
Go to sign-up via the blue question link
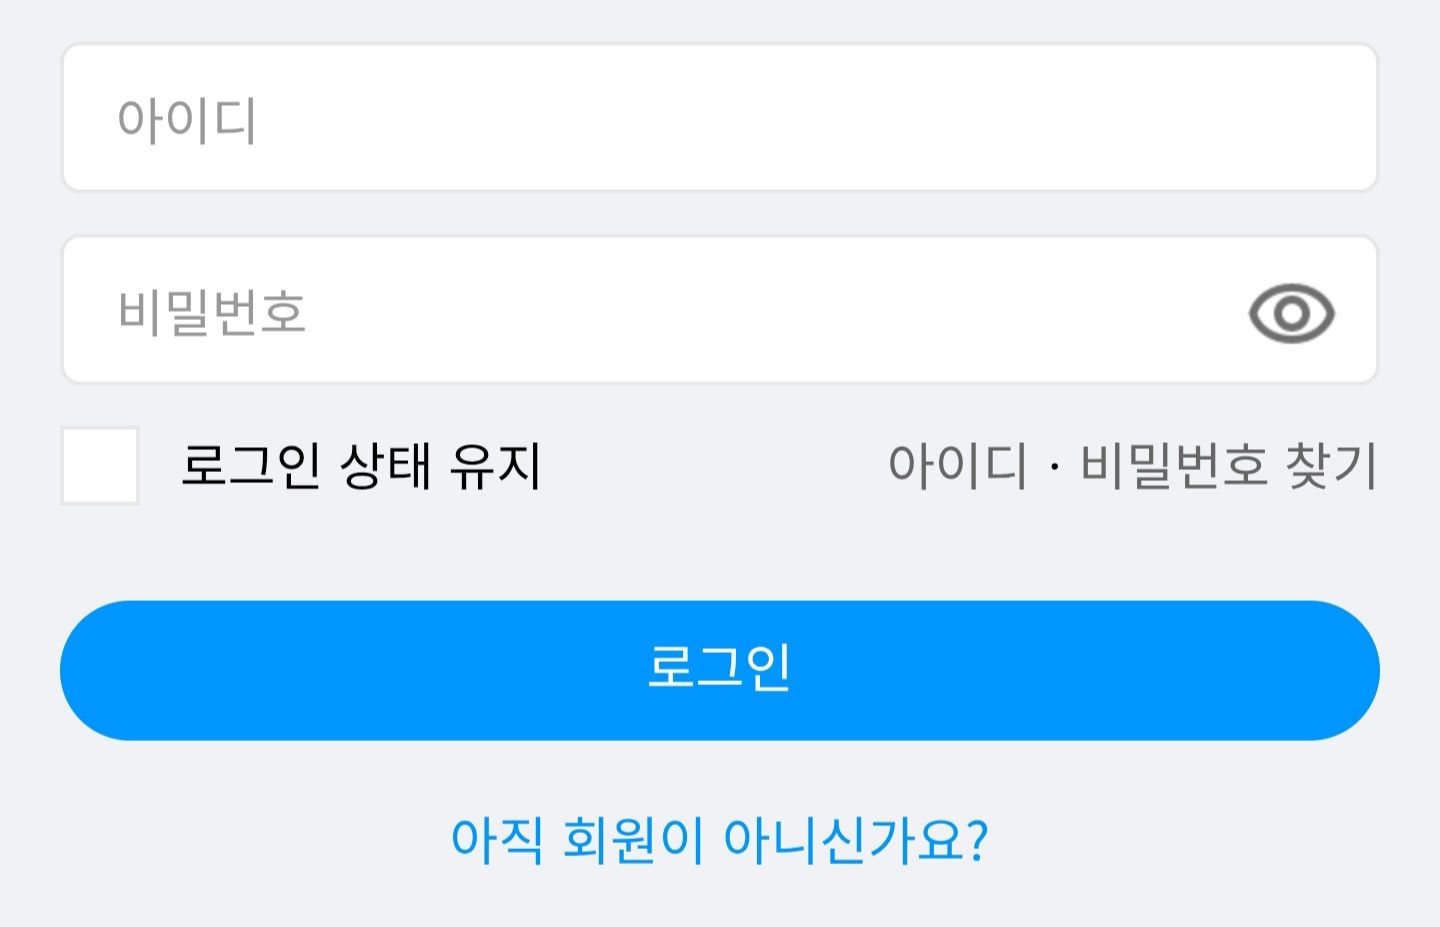pos(719,839)
